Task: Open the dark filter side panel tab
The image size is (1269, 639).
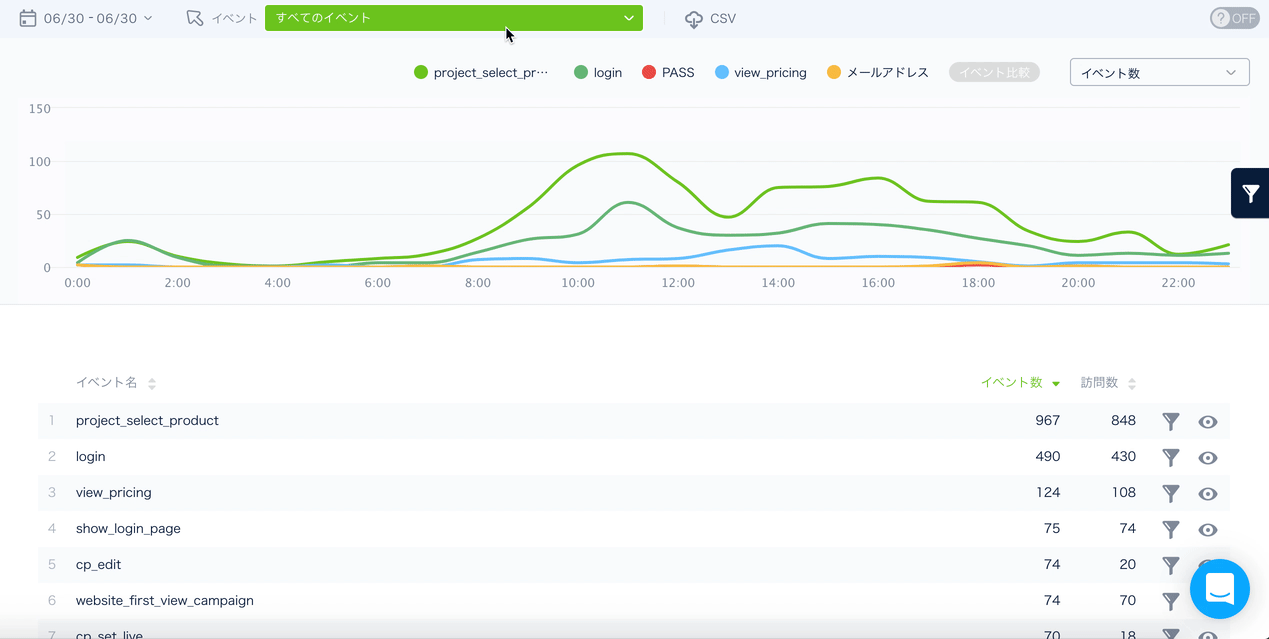Action: click(1250, 193)
